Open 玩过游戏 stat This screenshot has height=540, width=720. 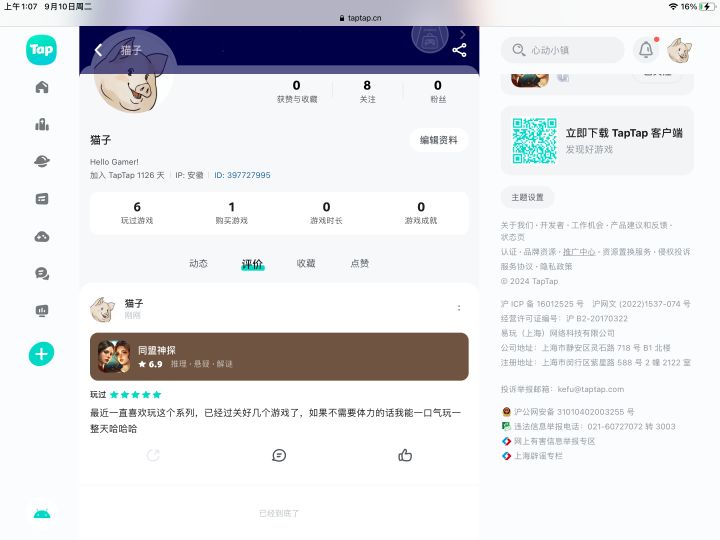coord(137,213)
